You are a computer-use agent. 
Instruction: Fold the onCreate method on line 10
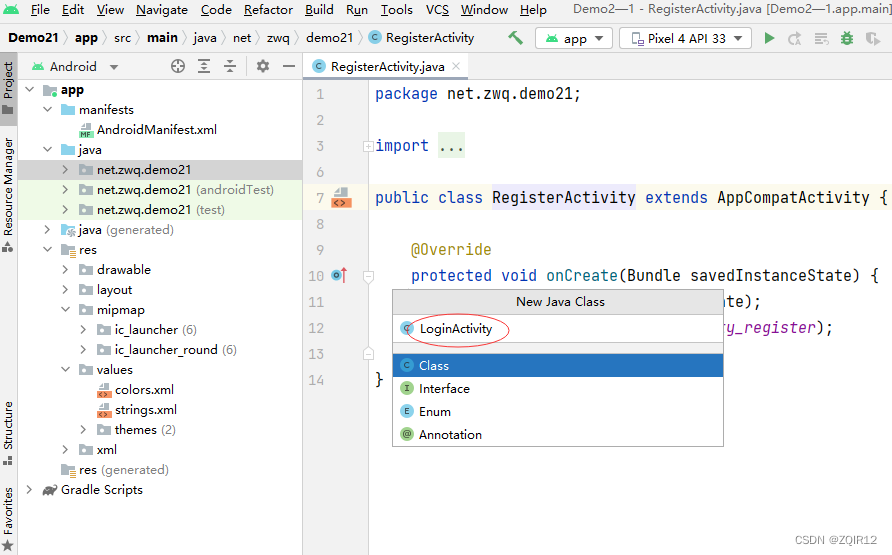(369, 276)
